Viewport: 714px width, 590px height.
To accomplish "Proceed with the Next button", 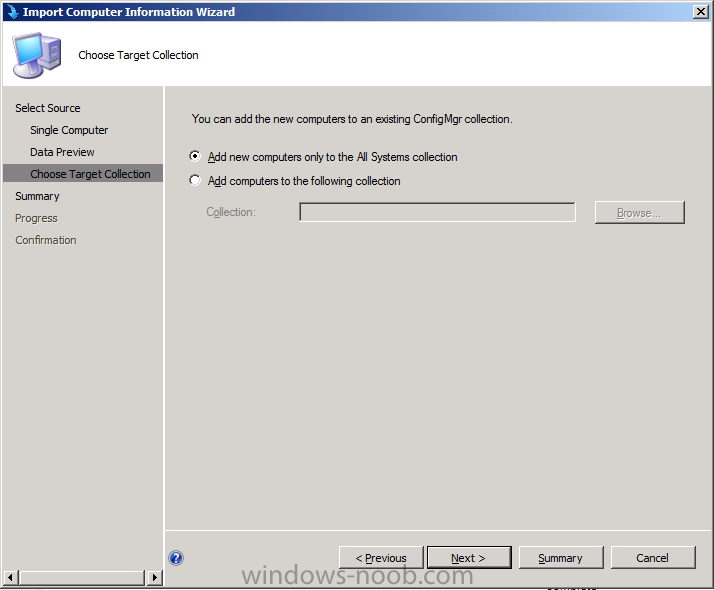I will [469, 558].
